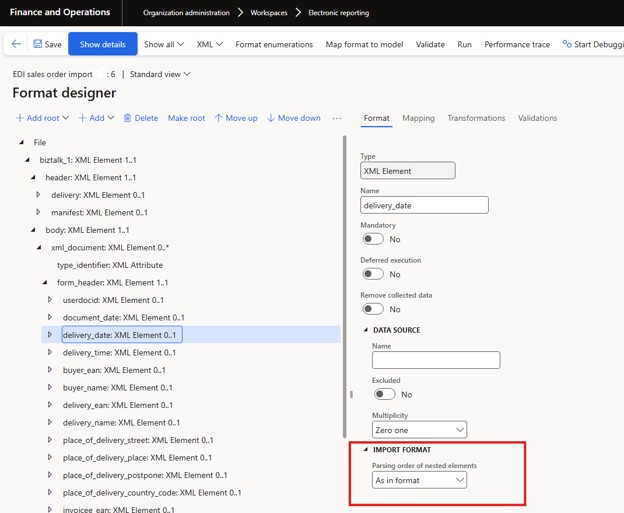The image size is (624, 513).
Task: Click the Validate button
Action: 430,44
